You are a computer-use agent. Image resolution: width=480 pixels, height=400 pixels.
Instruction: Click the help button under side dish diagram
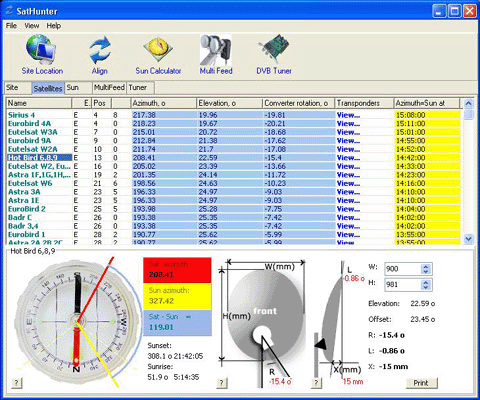317,382
